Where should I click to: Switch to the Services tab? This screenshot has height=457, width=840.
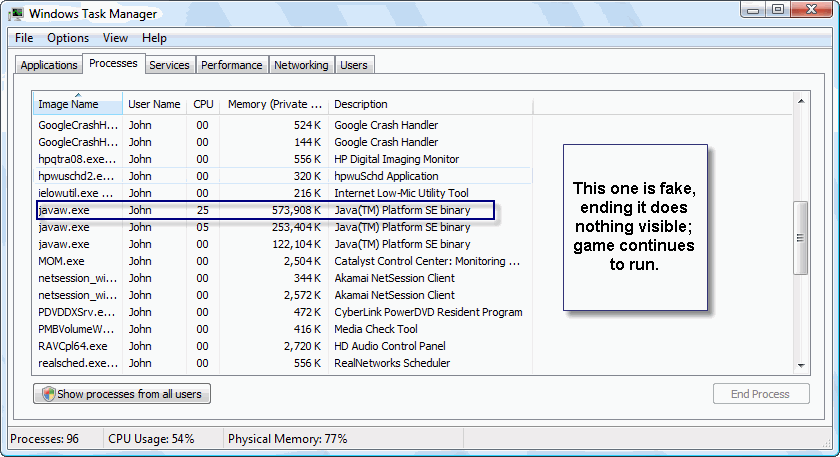point(169,65)
